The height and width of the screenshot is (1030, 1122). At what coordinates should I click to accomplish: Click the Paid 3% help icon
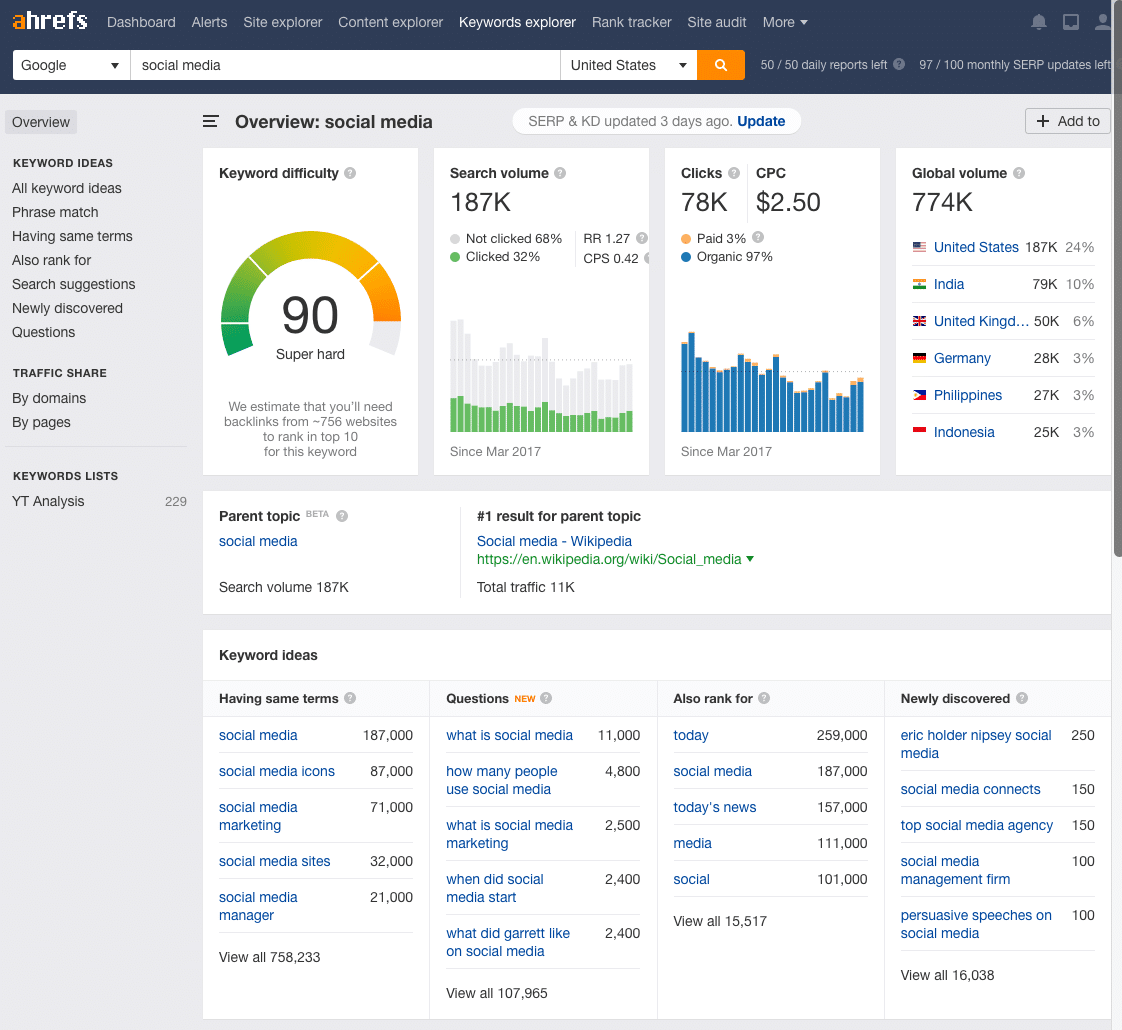tap(758, 238)
